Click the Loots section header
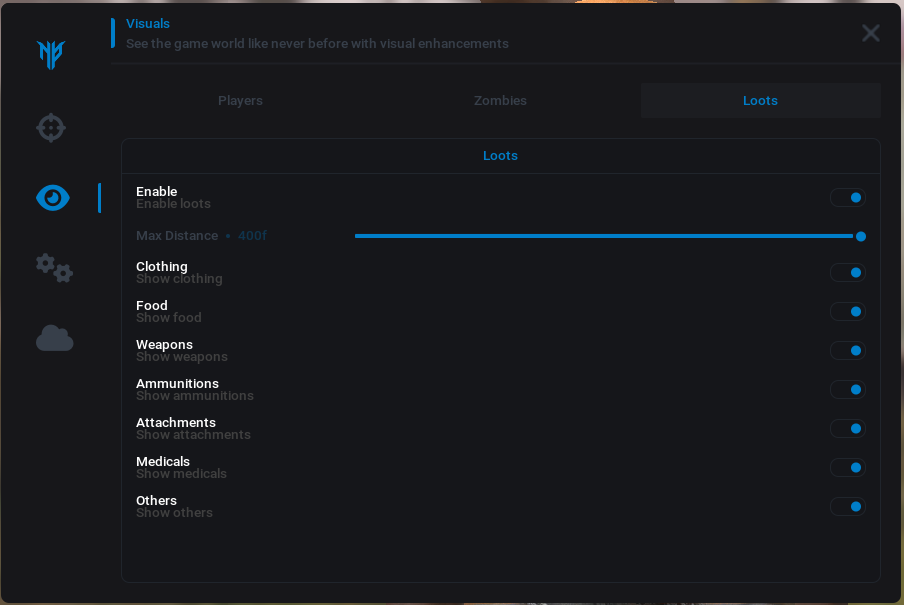904x605 pixels. click(x=500, y=156)
